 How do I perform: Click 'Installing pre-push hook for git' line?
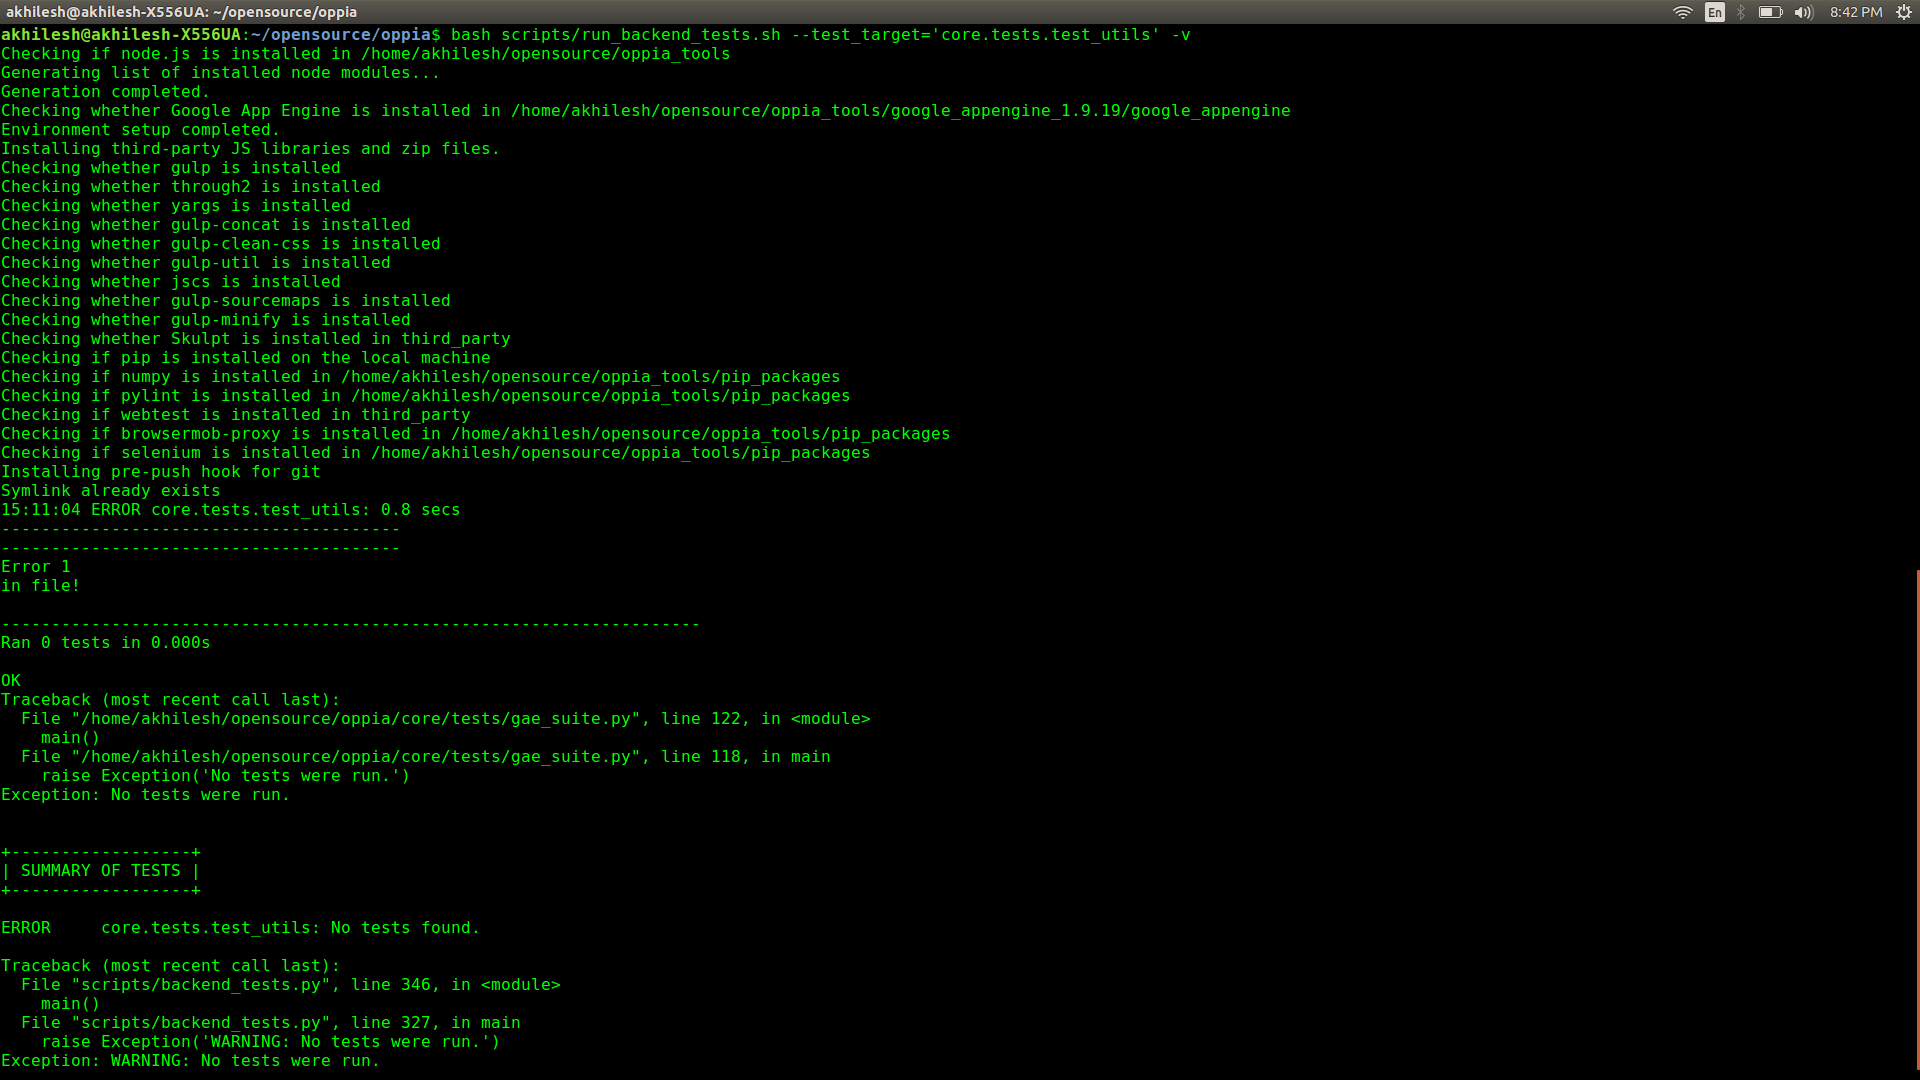coord(161,472)
